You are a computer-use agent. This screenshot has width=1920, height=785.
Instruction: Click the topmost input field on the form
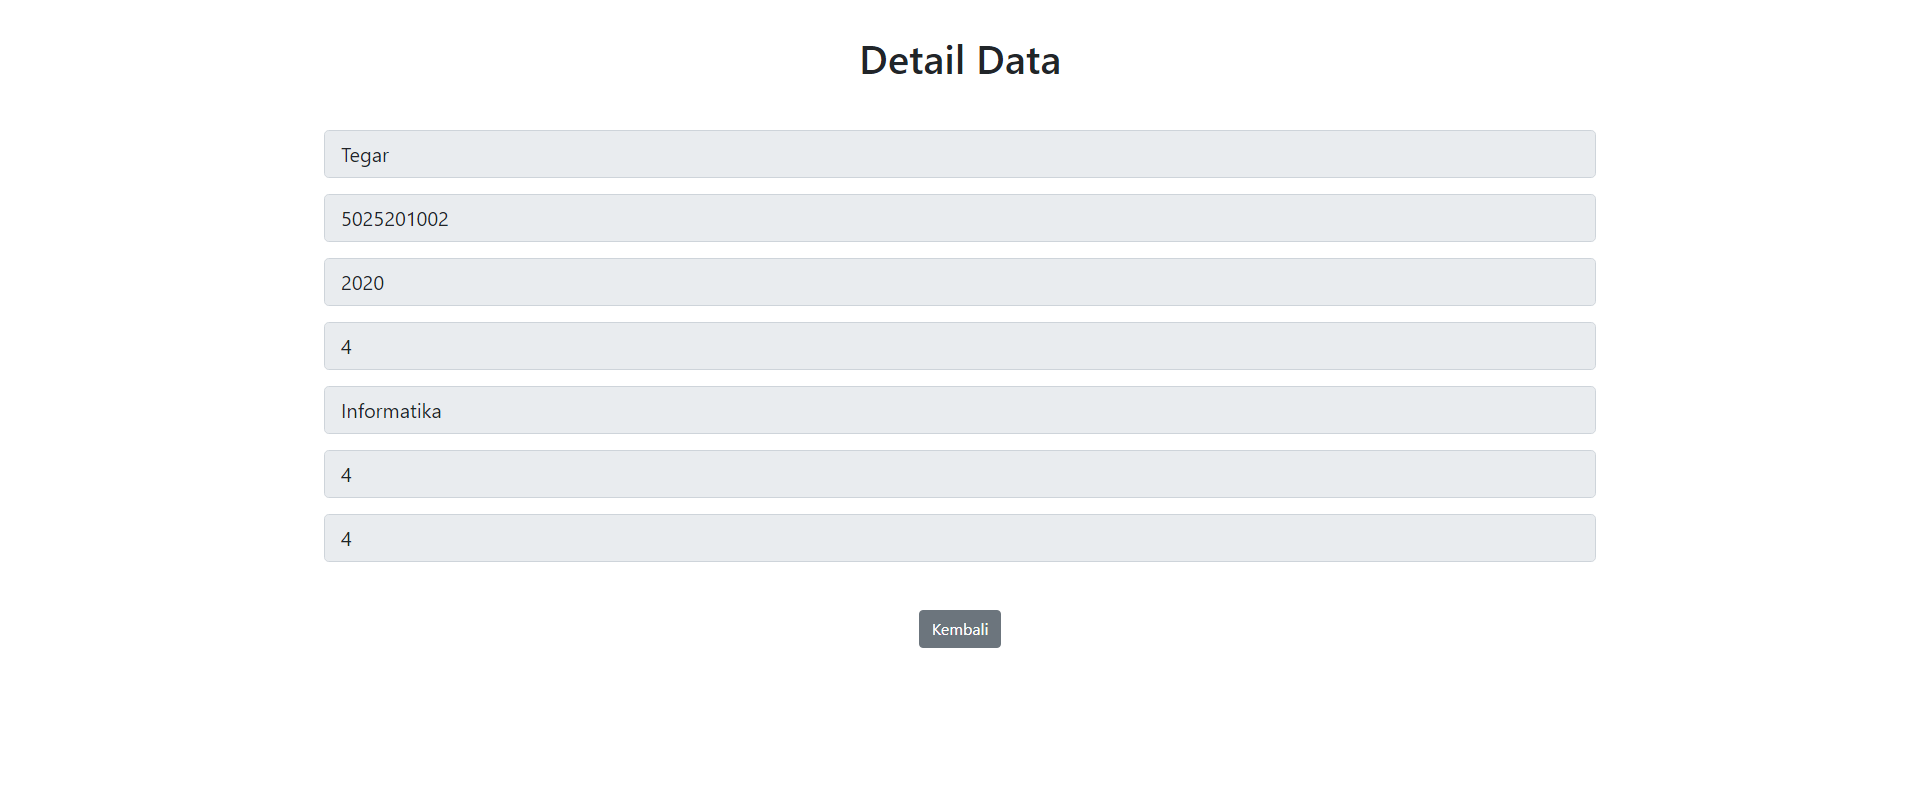pyautogui.click(x=959, y=154)
